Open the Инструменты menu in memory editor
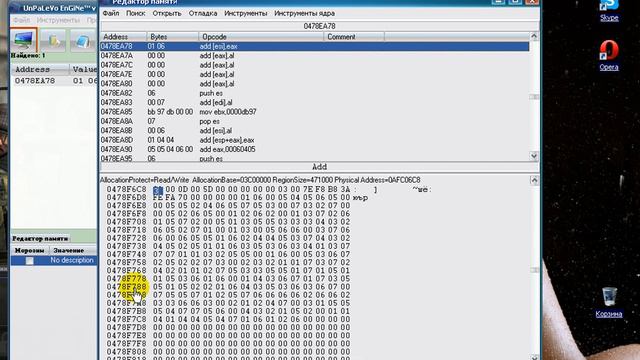 coord(246,13)
